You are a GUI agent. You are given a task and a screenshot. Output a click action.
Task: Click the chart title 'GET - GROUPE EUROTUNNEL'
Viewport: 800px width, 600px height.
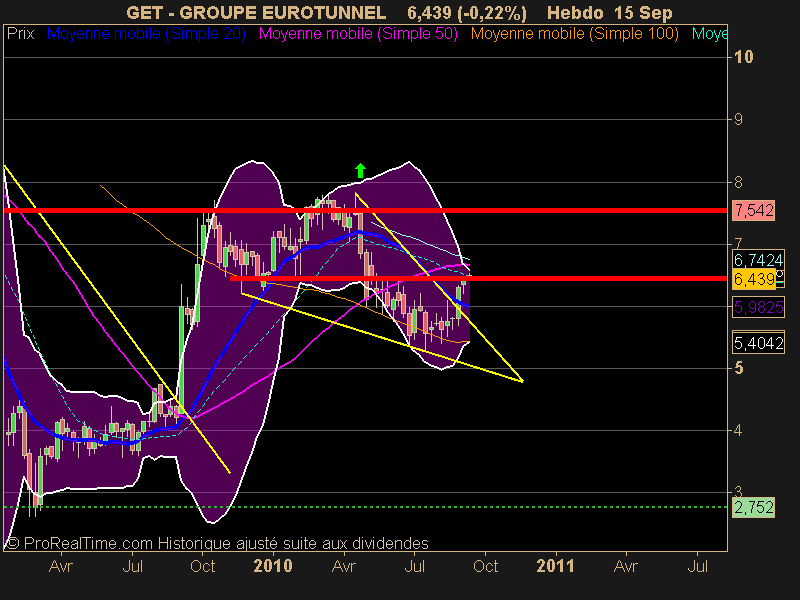[256, 12]
